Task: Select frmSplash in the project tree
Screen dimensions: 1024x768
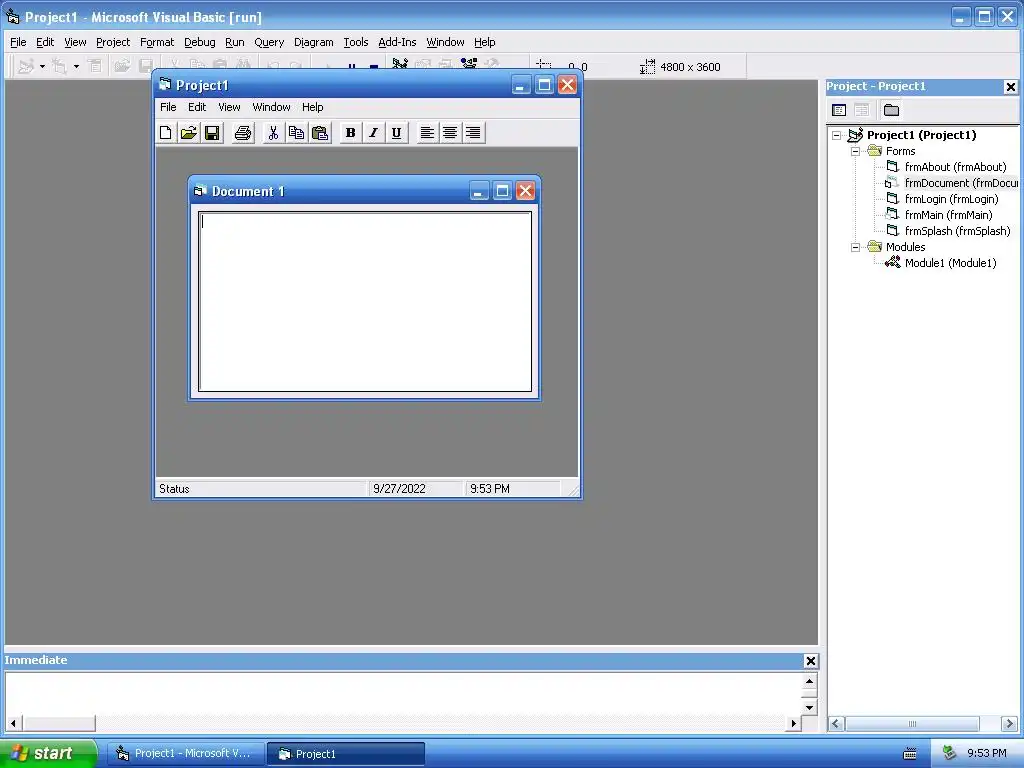Action: pos(957,231)
